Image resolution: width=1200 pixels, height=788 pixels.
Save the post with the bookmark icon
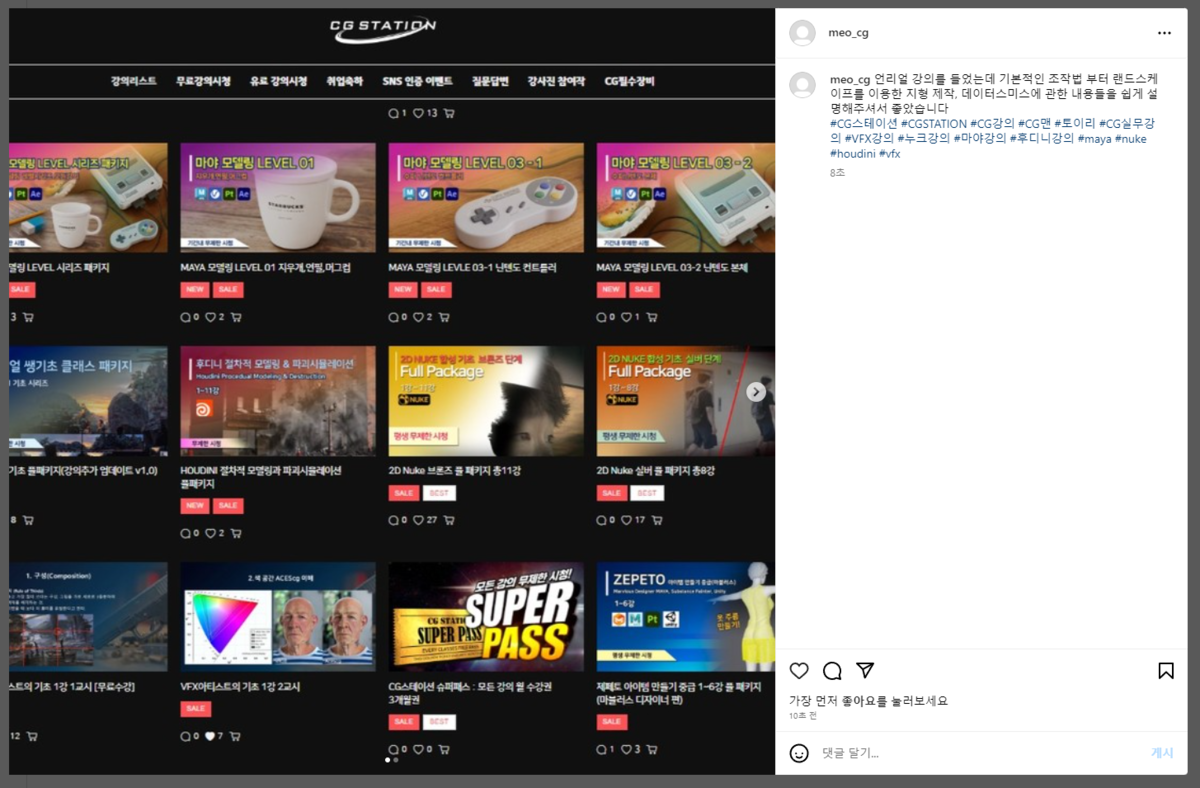(1166, 671)
